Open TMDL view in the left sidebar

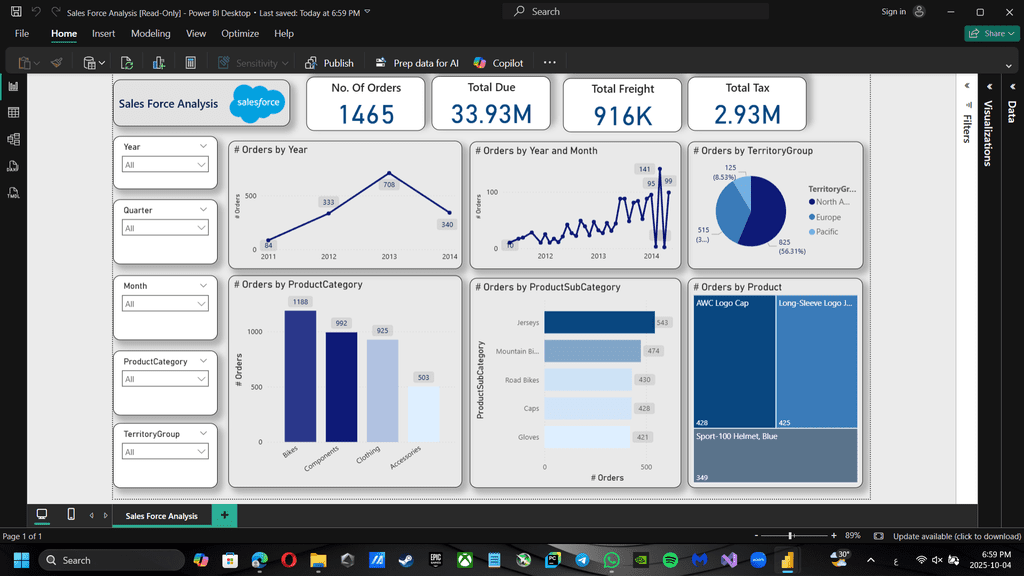pos(14,191)
